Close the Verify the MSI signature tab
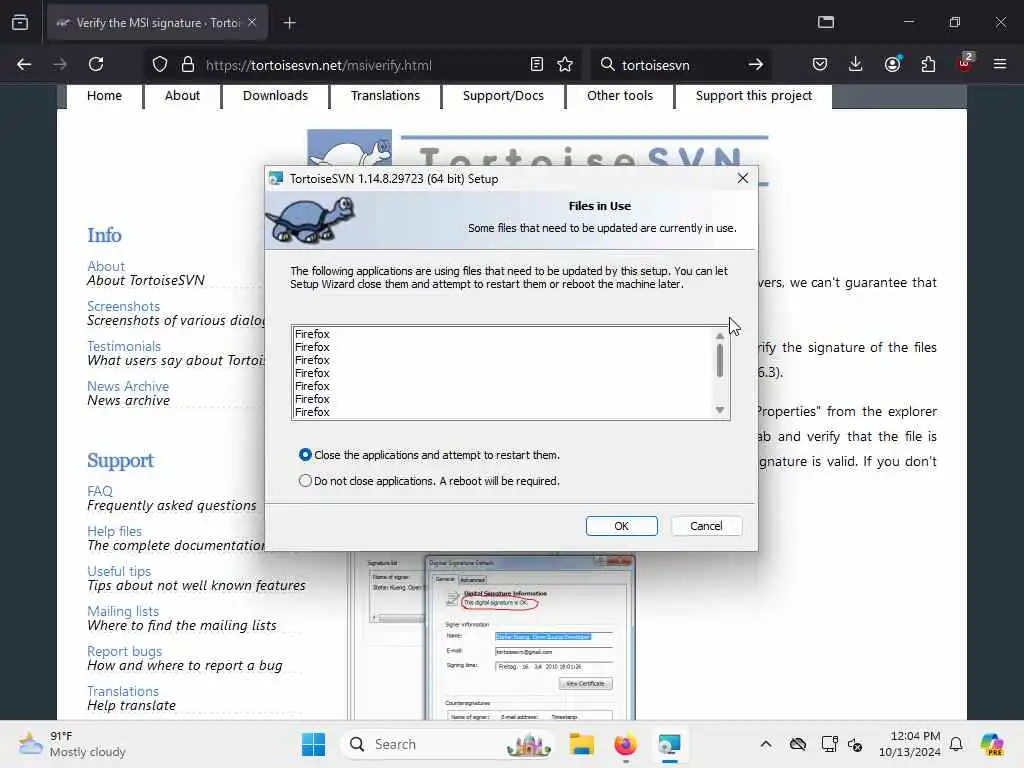This screenshot has height=768, width=1024. 252,22
